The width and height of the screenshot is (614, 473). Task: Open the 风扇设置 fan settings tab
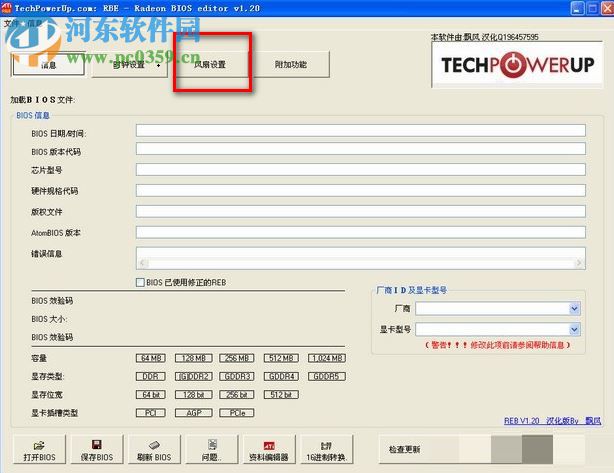click(210, 65)
